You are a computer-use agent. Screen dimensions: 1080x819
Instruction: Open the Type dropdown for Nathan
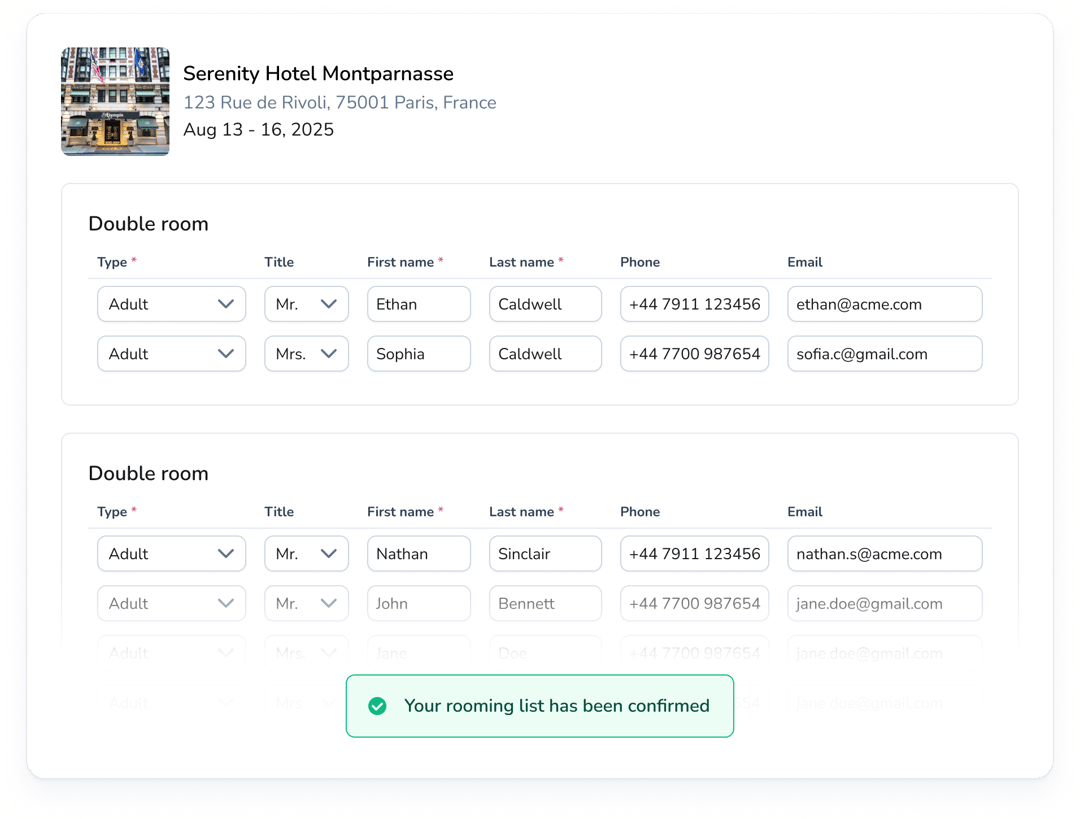pyautogui.click(x=171, y=554)
